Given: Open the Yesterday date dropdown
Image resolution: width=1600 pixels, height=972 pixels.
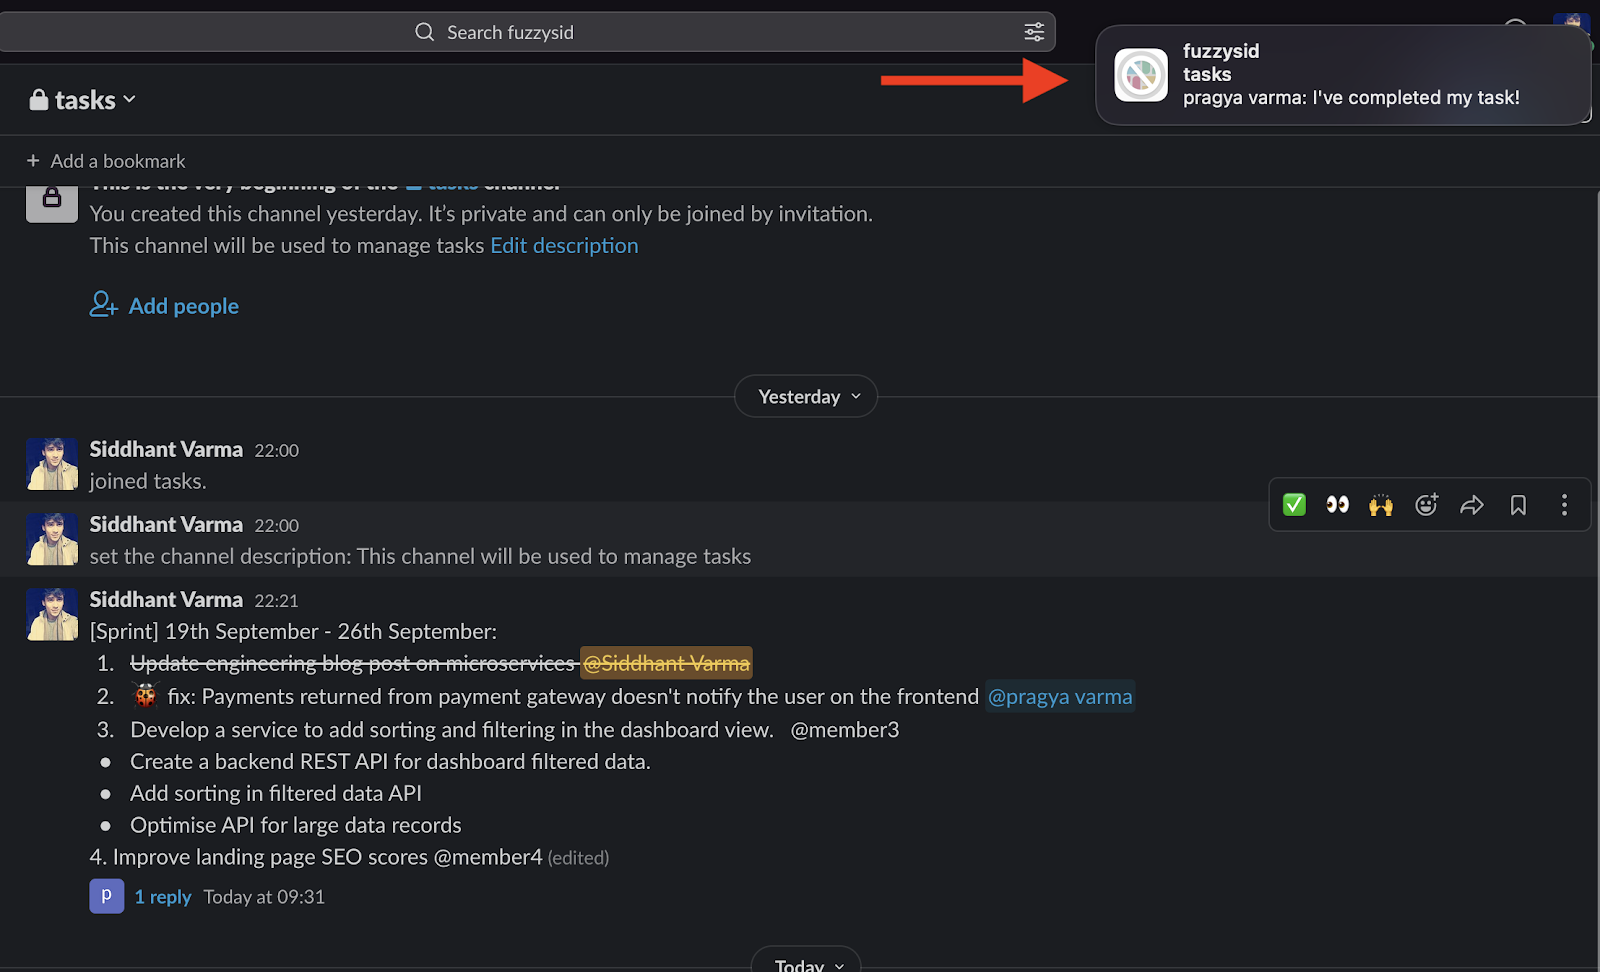Looking at the screenshot, I should point(806,397).
